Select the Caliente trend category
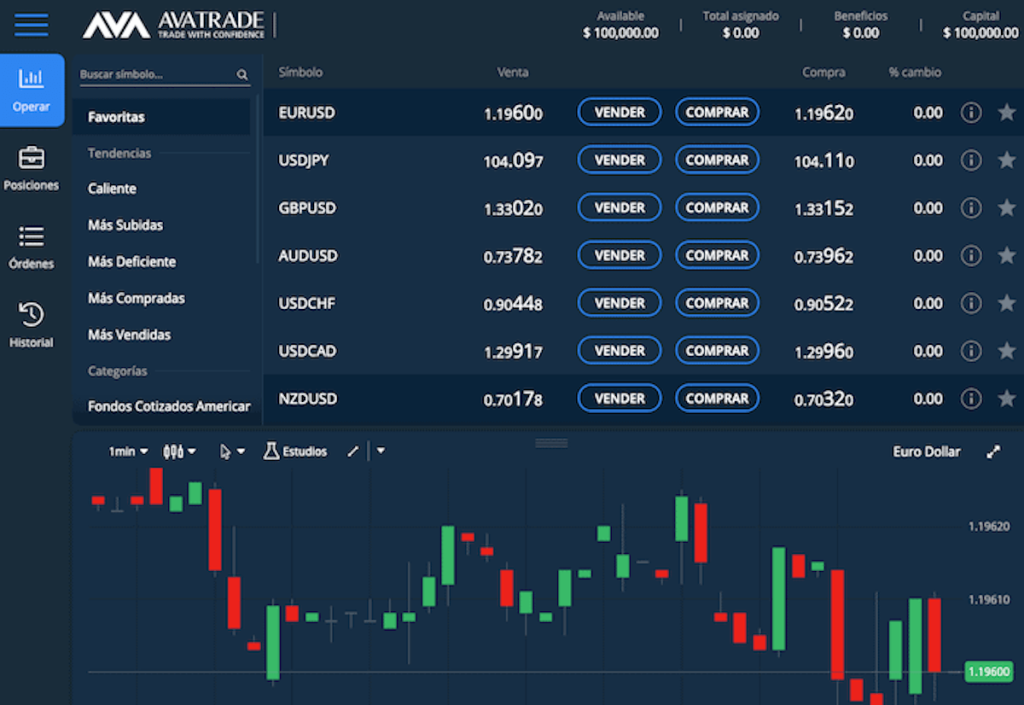1024x705 pixels. [112, 189]
